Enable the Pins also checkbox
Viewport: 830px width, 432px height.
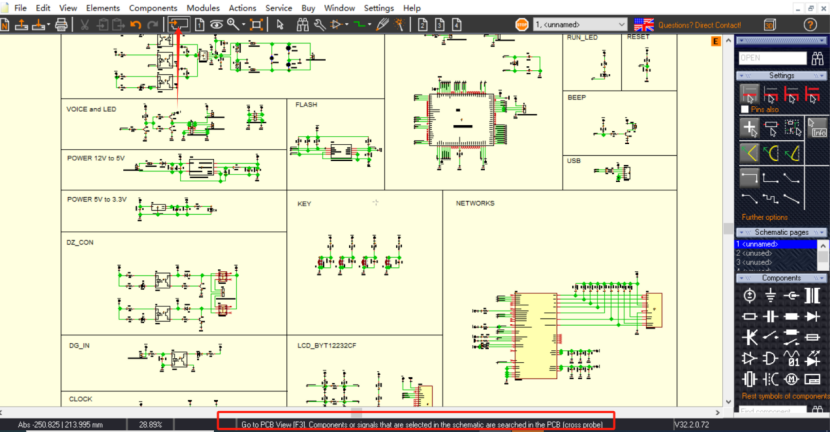[x=745, y=109]
